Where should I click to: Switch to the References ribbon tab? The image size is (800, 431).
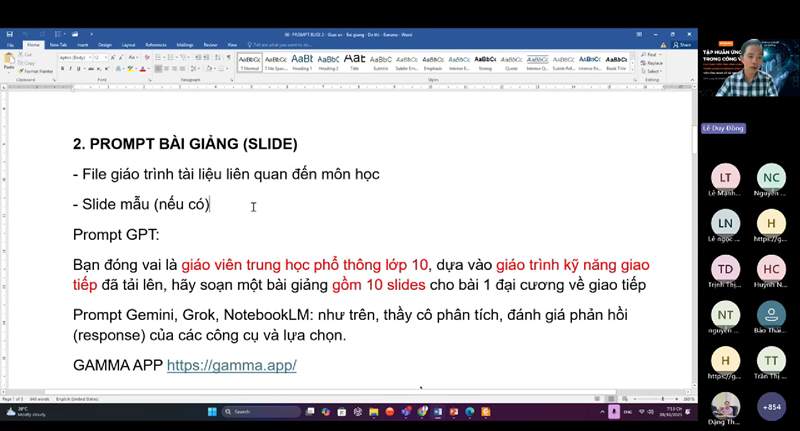coord(156,45)
